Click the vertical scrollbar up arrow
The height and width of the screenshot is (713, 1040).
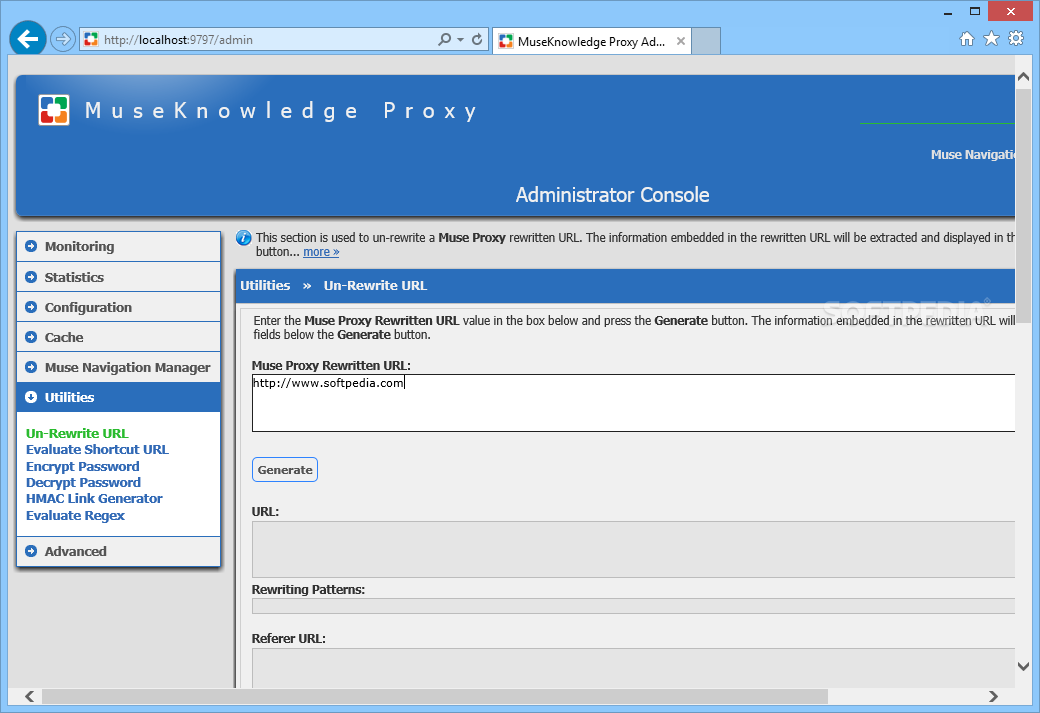(1023, 77)
